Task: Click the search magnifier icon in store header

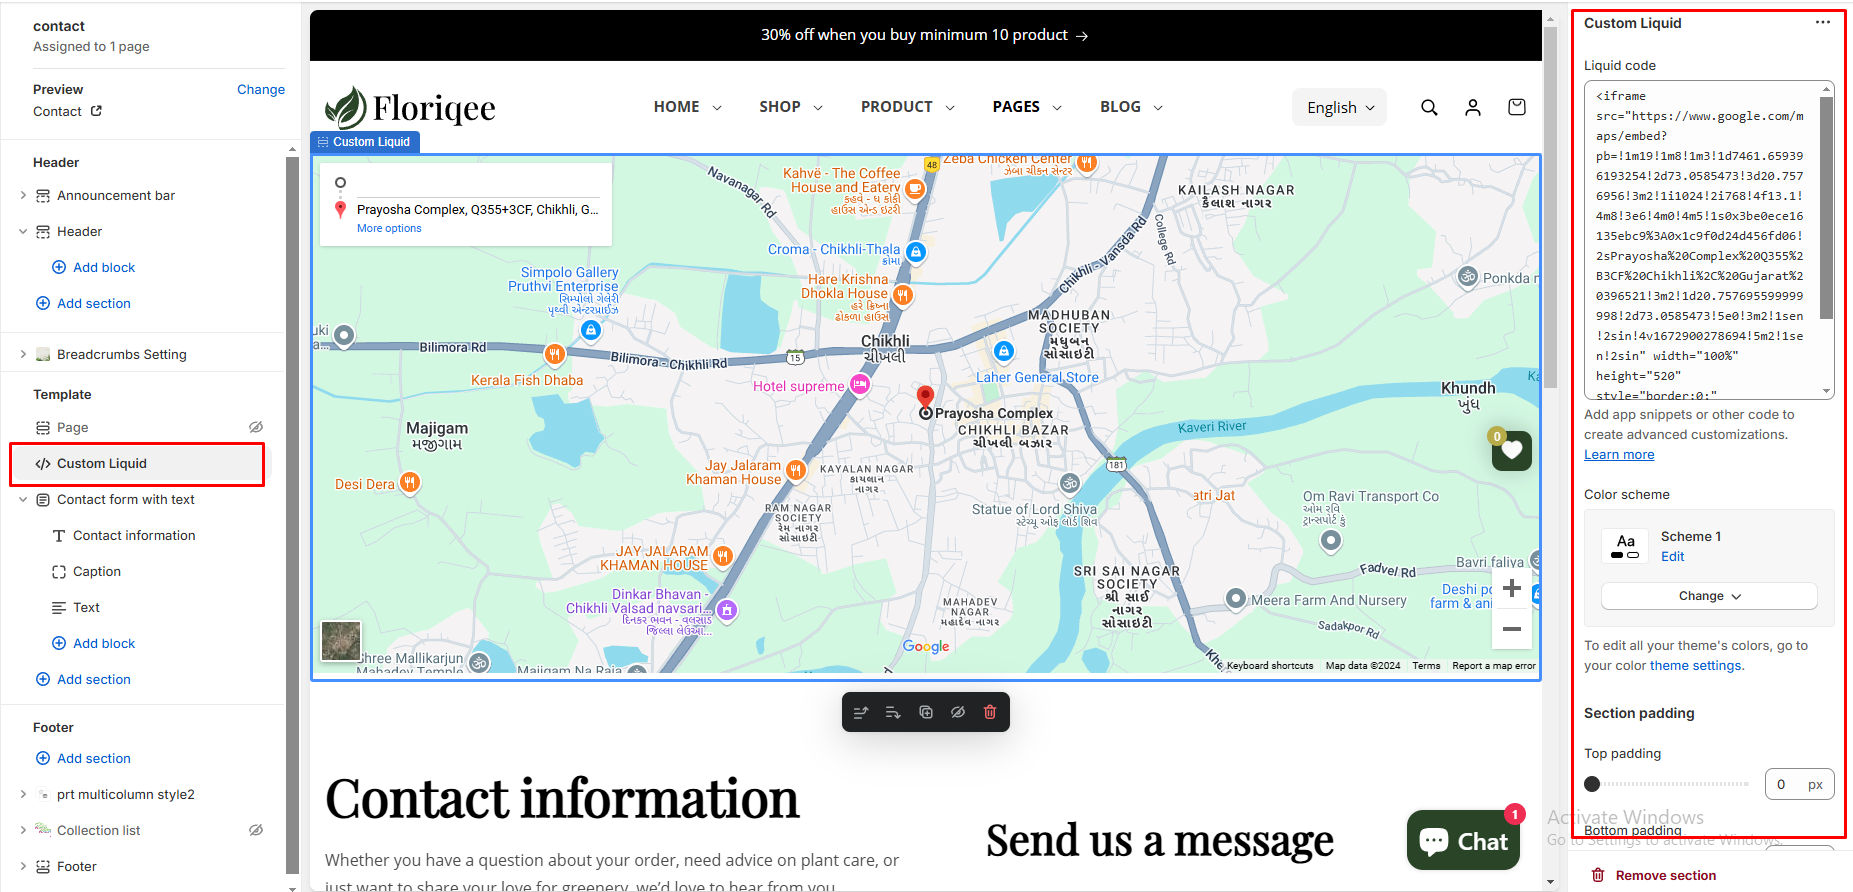Action: tap(1429, 107)
